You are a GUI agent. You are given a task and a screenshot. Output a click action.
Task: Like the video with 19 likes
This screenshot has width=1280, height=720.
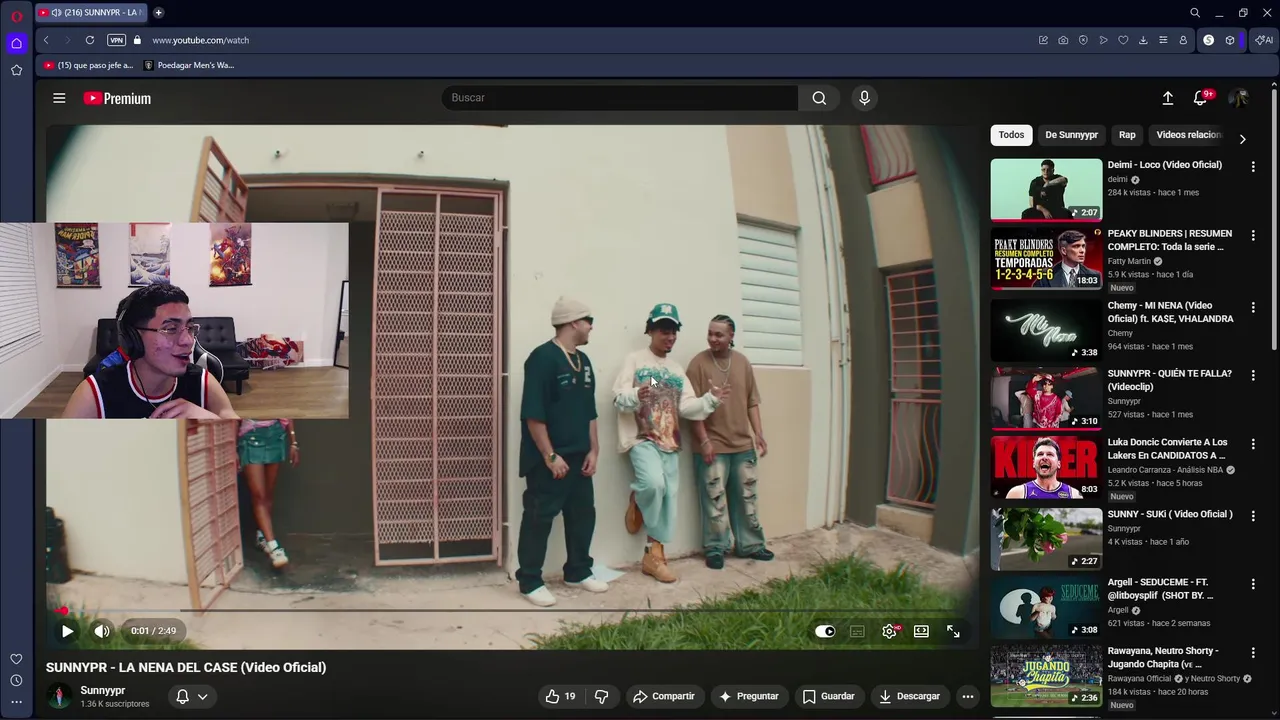pos(560,697)
